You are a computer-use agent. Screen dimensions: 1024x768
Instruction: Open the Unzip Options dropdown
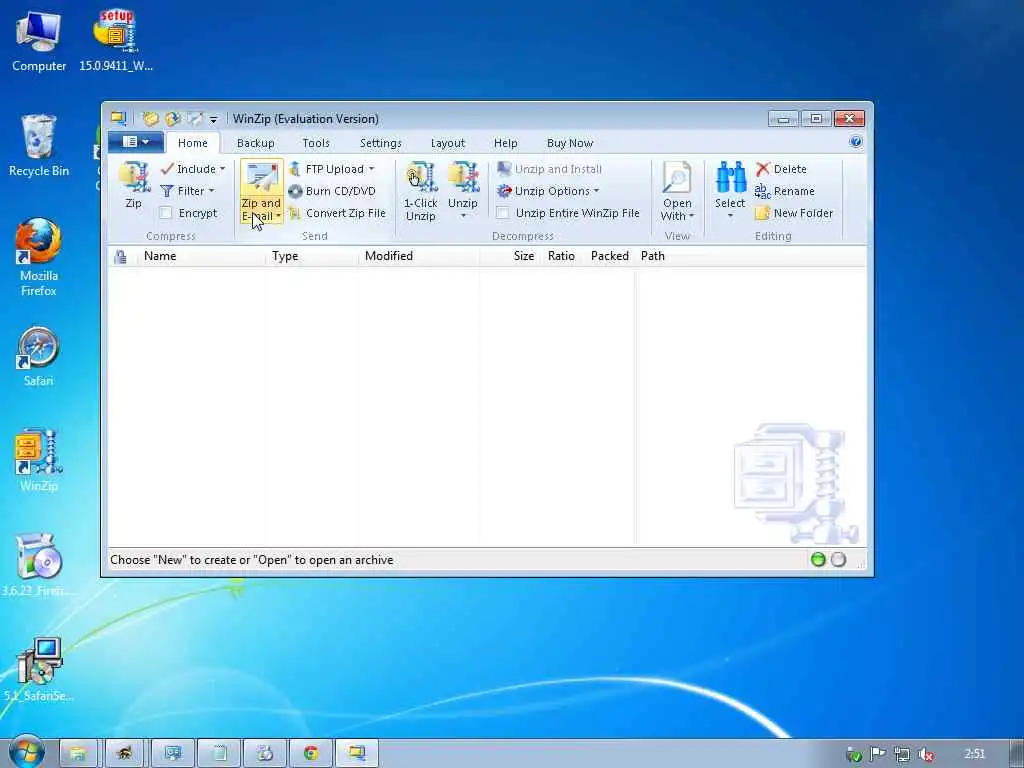(549, 191)
